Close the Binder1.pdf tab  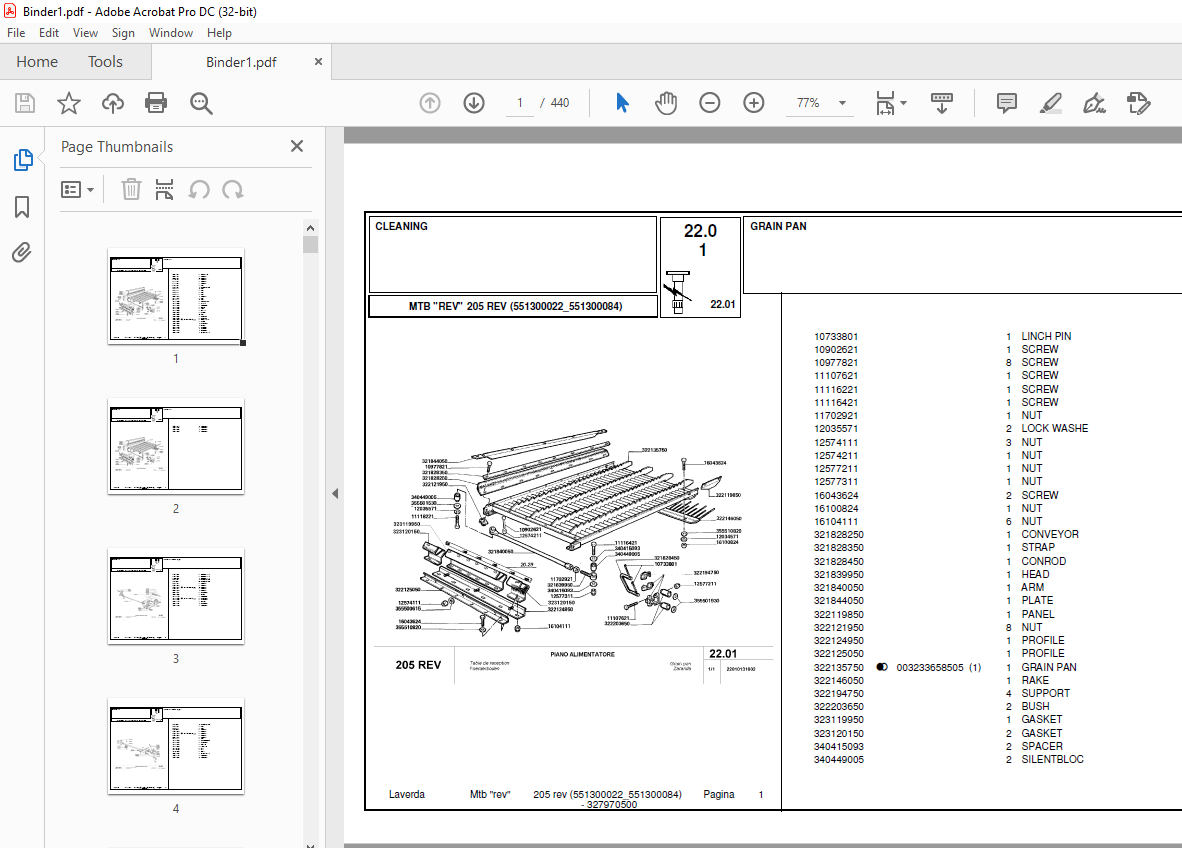click(318, 62)
